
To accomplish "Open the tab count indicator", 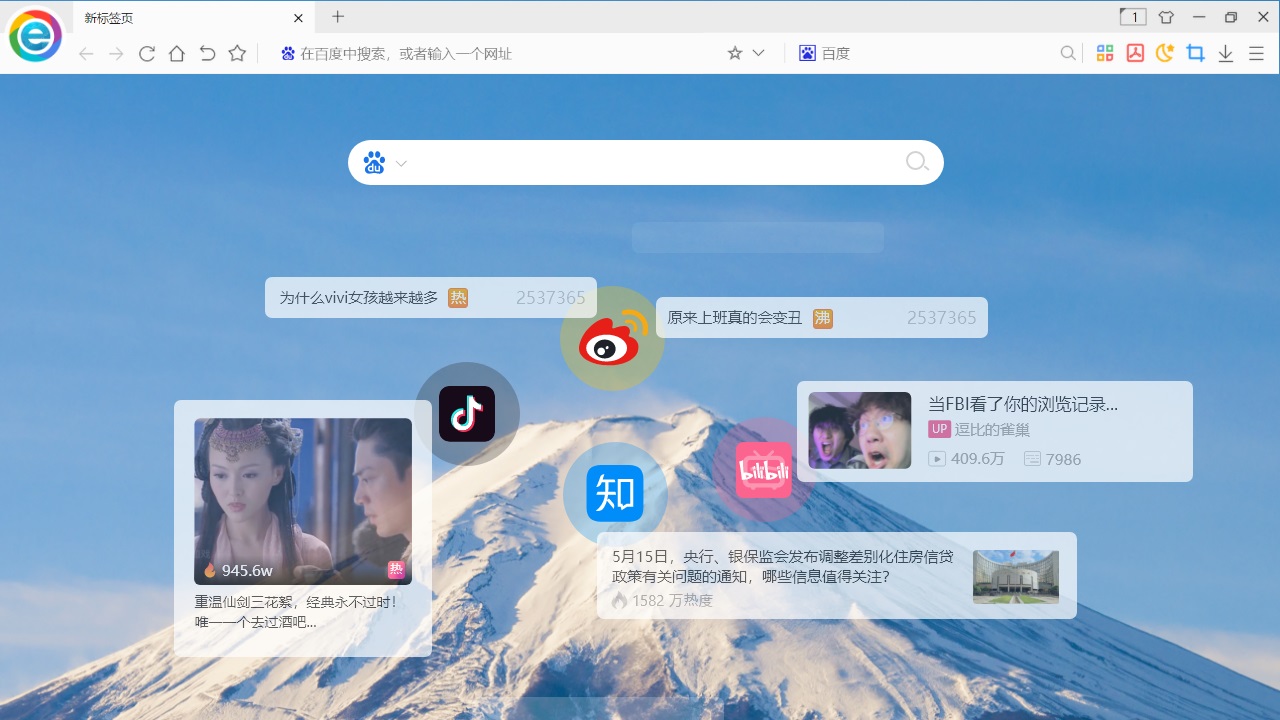I will point(1132,17).
